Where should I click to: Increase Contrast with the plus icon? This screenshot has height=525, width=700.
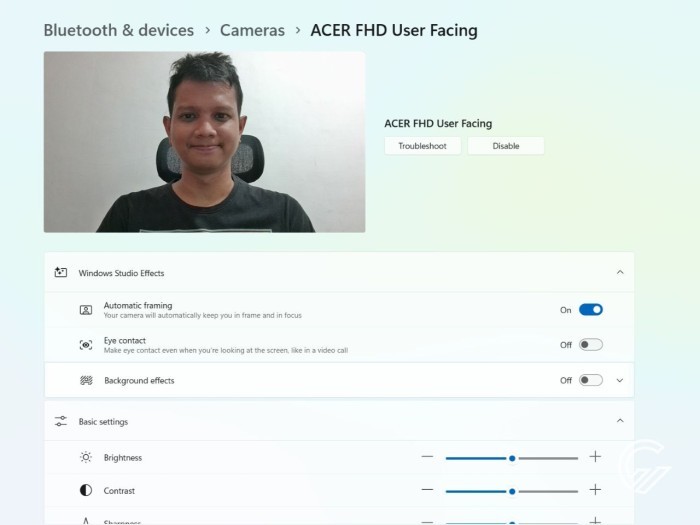595,490
